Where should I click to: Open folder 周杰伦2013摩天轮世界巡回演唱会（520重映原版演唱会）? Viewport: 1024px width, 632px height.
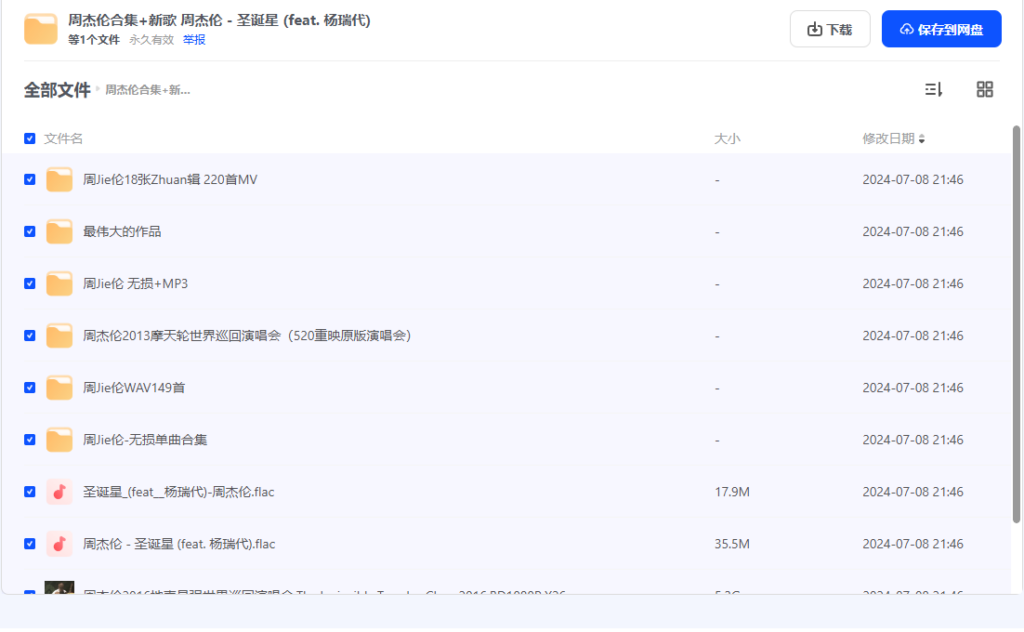click(x=247, y=336)
